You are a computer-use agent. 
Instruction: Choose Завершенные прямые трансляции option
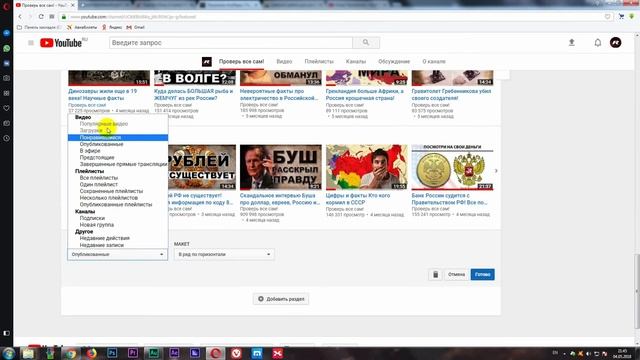[123, 164]
